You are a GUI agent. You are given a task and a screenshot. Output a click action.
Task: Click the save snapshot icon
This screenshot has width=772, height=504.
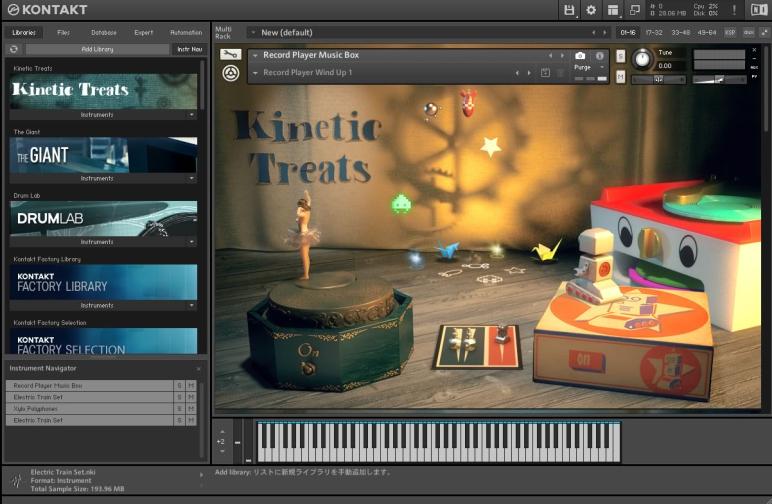tap(546, 73)
